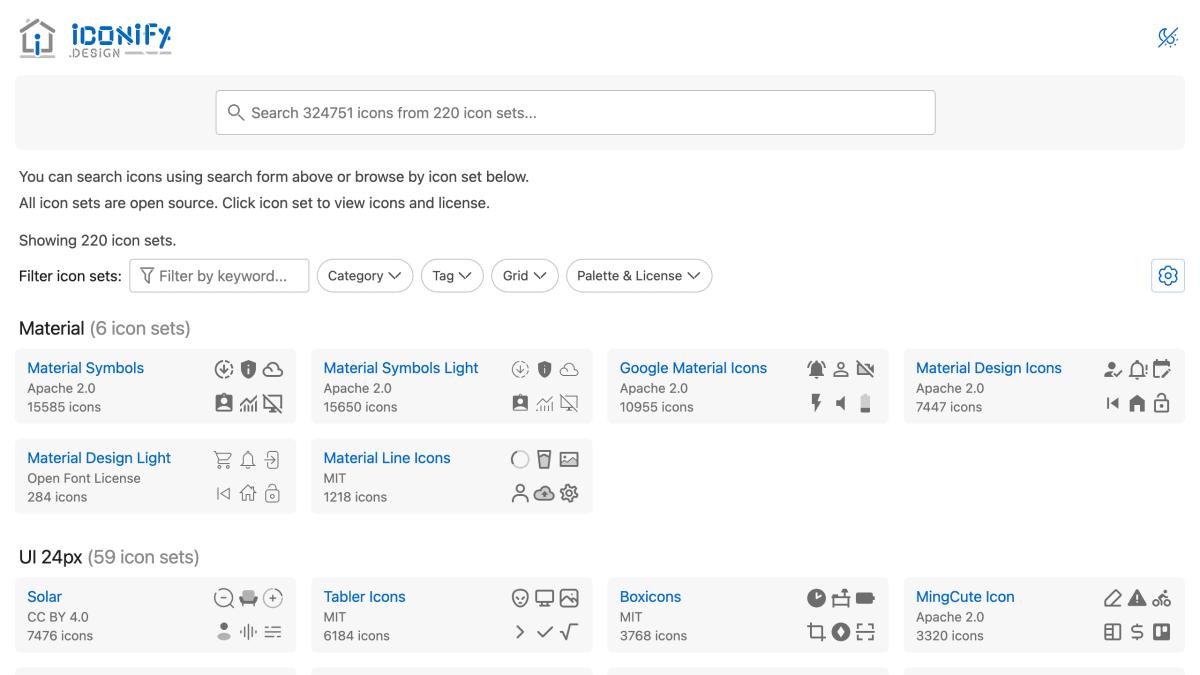Open the Material Line Icons set
The image size is (1200, 675).
(387, 458)
